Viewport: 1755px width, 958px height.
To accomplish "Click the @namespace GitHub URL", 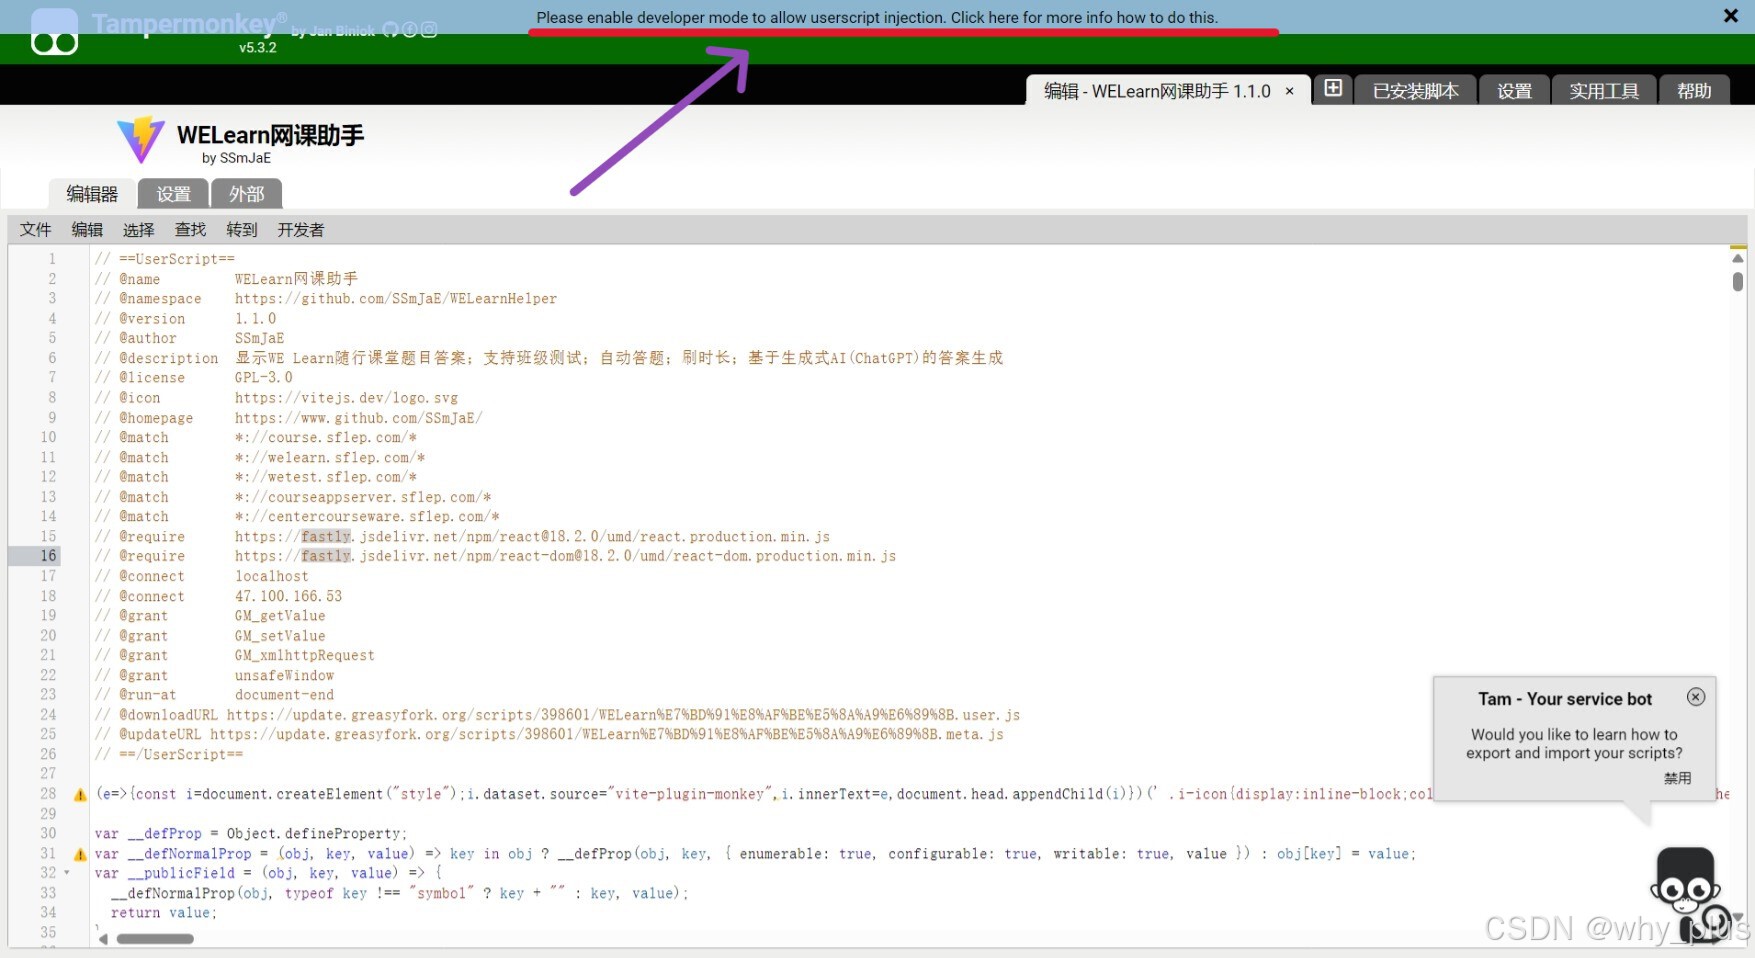I will [396, 299].
